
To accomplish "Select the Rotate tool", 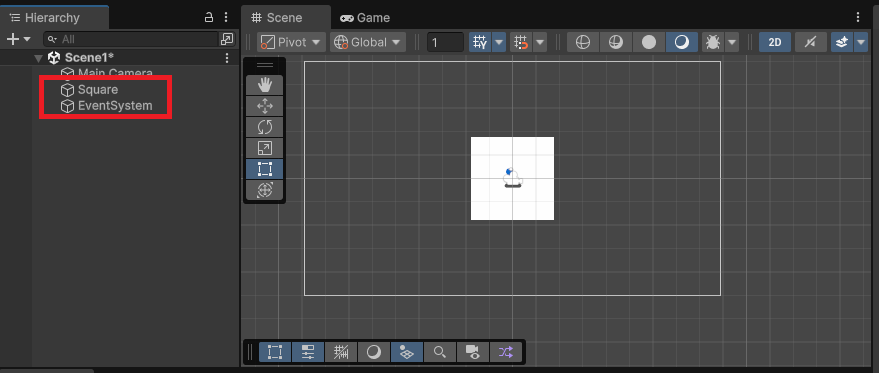I will [265, 127].
